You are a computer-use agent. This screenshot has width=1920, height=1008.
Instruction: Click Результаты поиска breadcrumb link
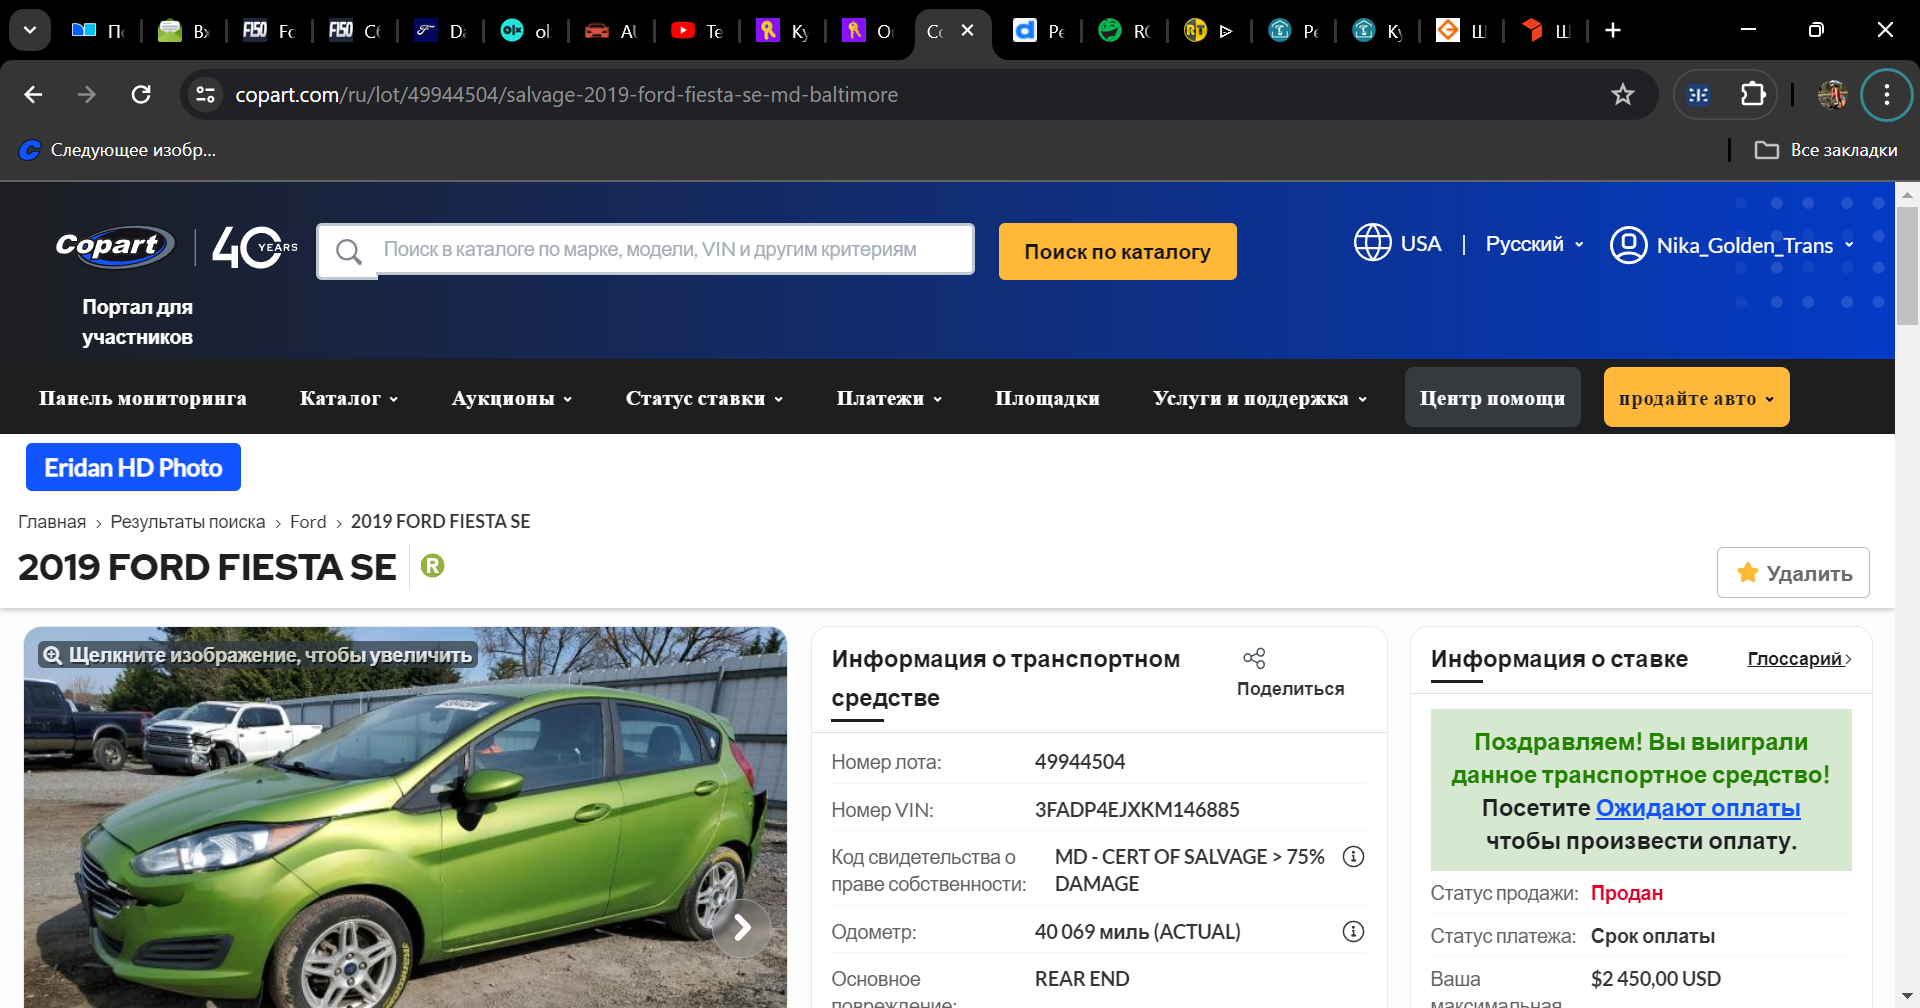pos(188,522)
